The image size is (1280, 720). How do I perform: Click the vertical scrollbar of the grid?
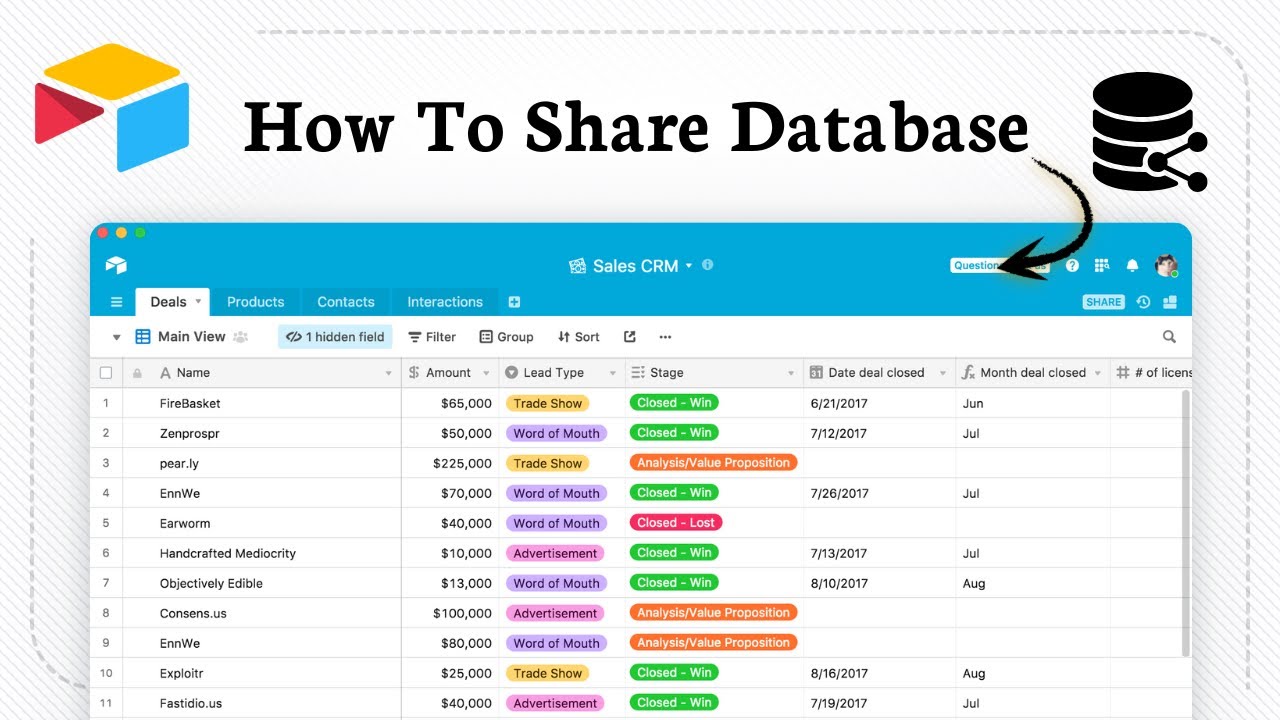(1187, 523)
